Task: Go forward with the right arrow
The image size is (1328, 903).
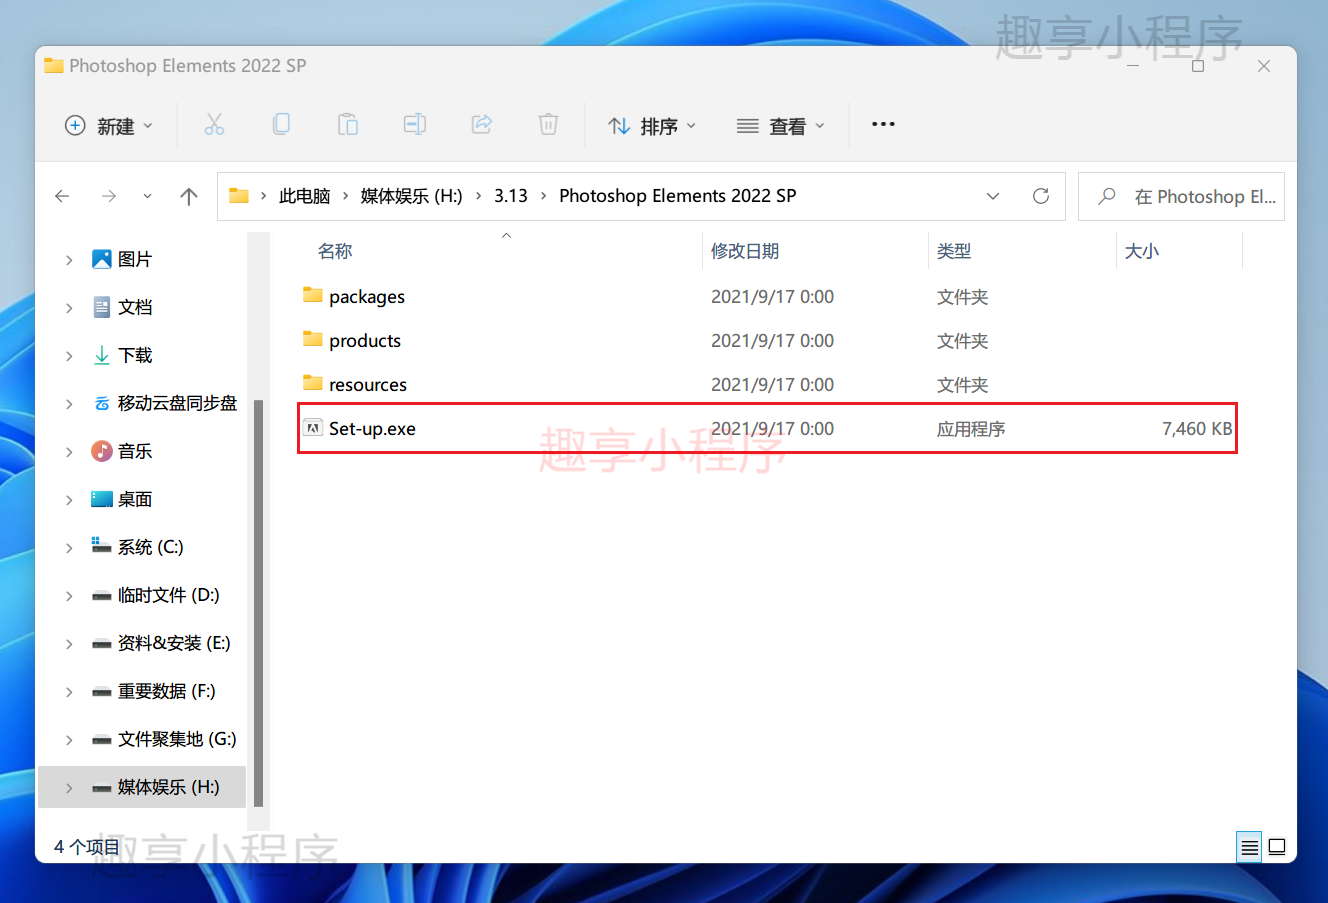Action: click(x=109, y=196)
